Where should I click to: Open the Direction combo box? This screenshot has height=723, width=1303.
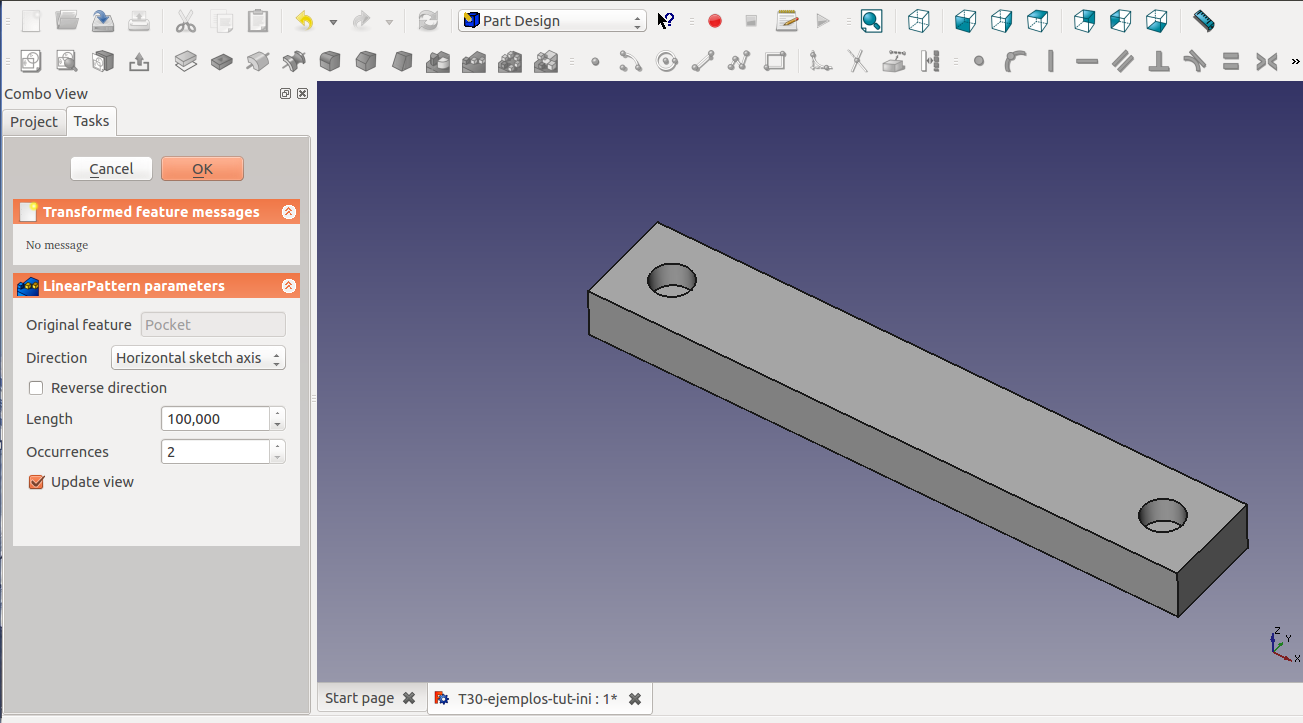(x=198, y=358)
